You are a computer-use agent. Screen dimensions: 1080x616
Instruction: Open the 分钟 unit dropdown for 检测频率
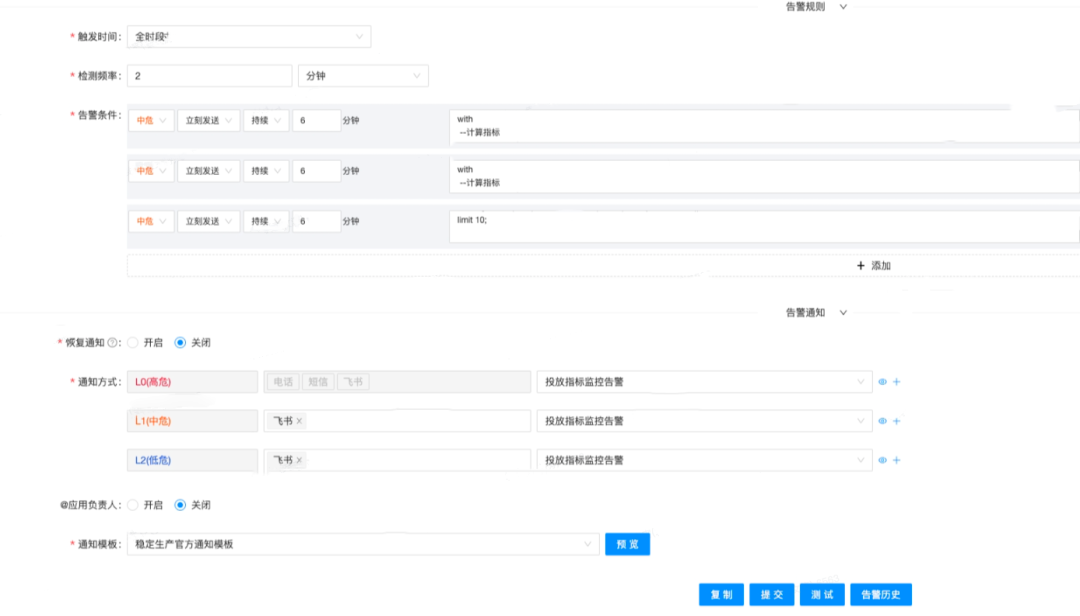(x=363, y=76)
